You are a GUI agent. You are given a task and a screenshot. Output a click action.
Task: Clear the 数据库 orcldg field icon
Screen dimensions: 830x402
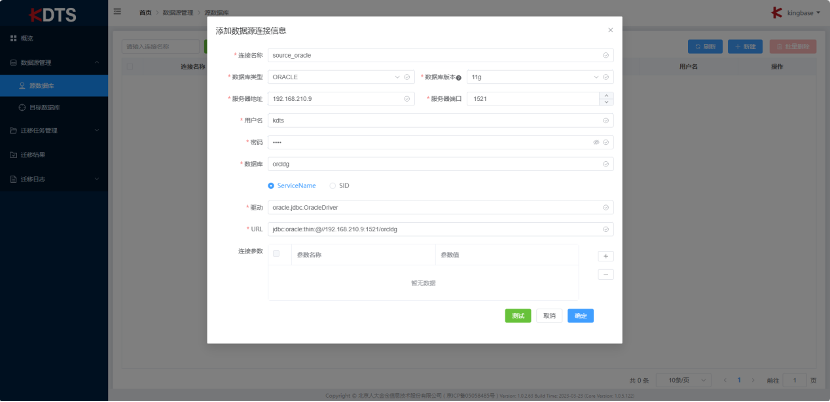[x=606, y=164]
